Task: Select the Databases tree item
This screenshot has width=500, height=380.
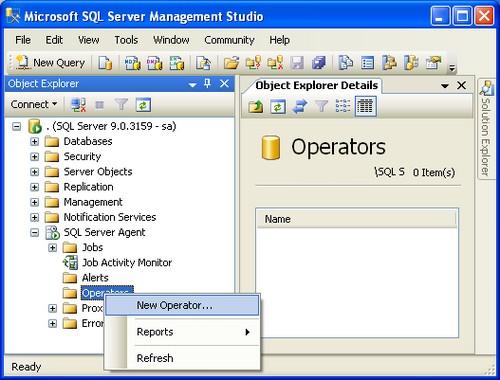Action: [x=88, y=141]
